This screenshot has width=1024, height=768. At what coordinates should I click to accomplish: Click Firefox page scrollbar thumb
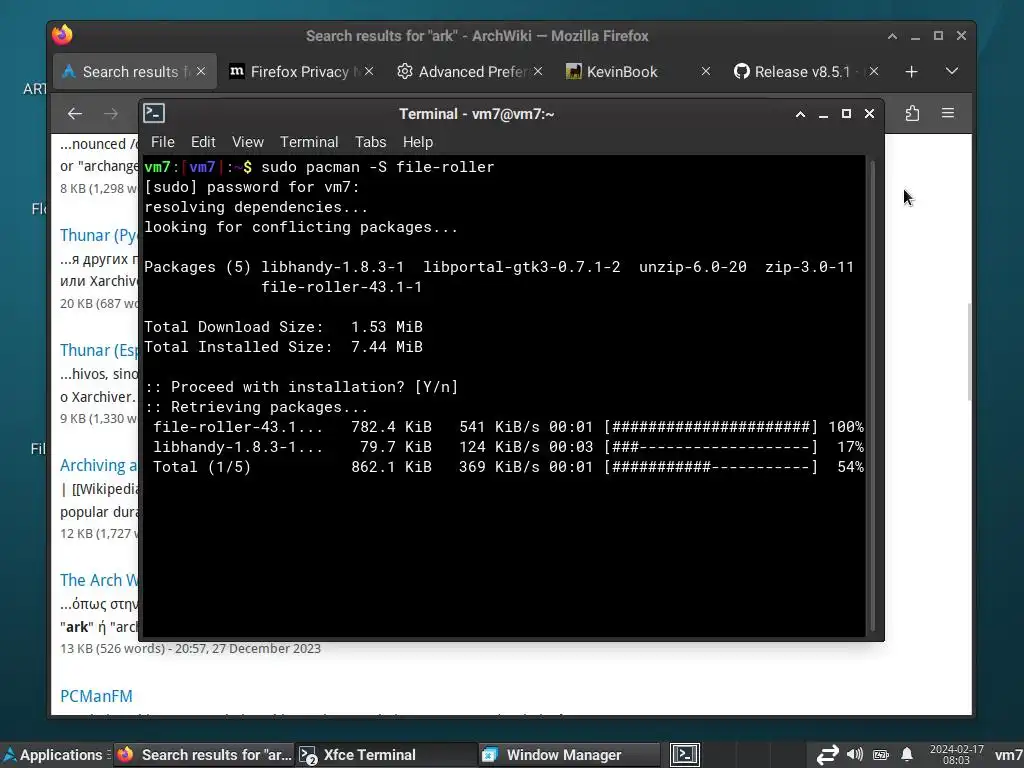[969, 351]
